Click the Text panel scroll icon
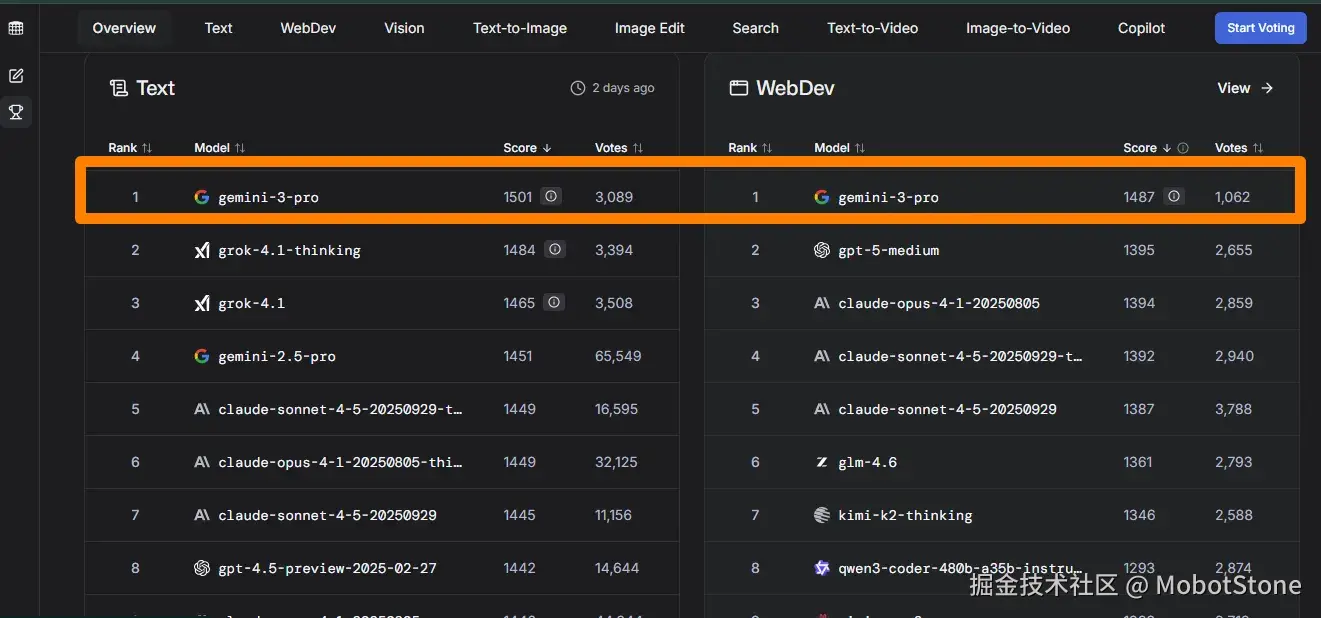This screenshot has width=1321, height=618. tap(118, 88)
